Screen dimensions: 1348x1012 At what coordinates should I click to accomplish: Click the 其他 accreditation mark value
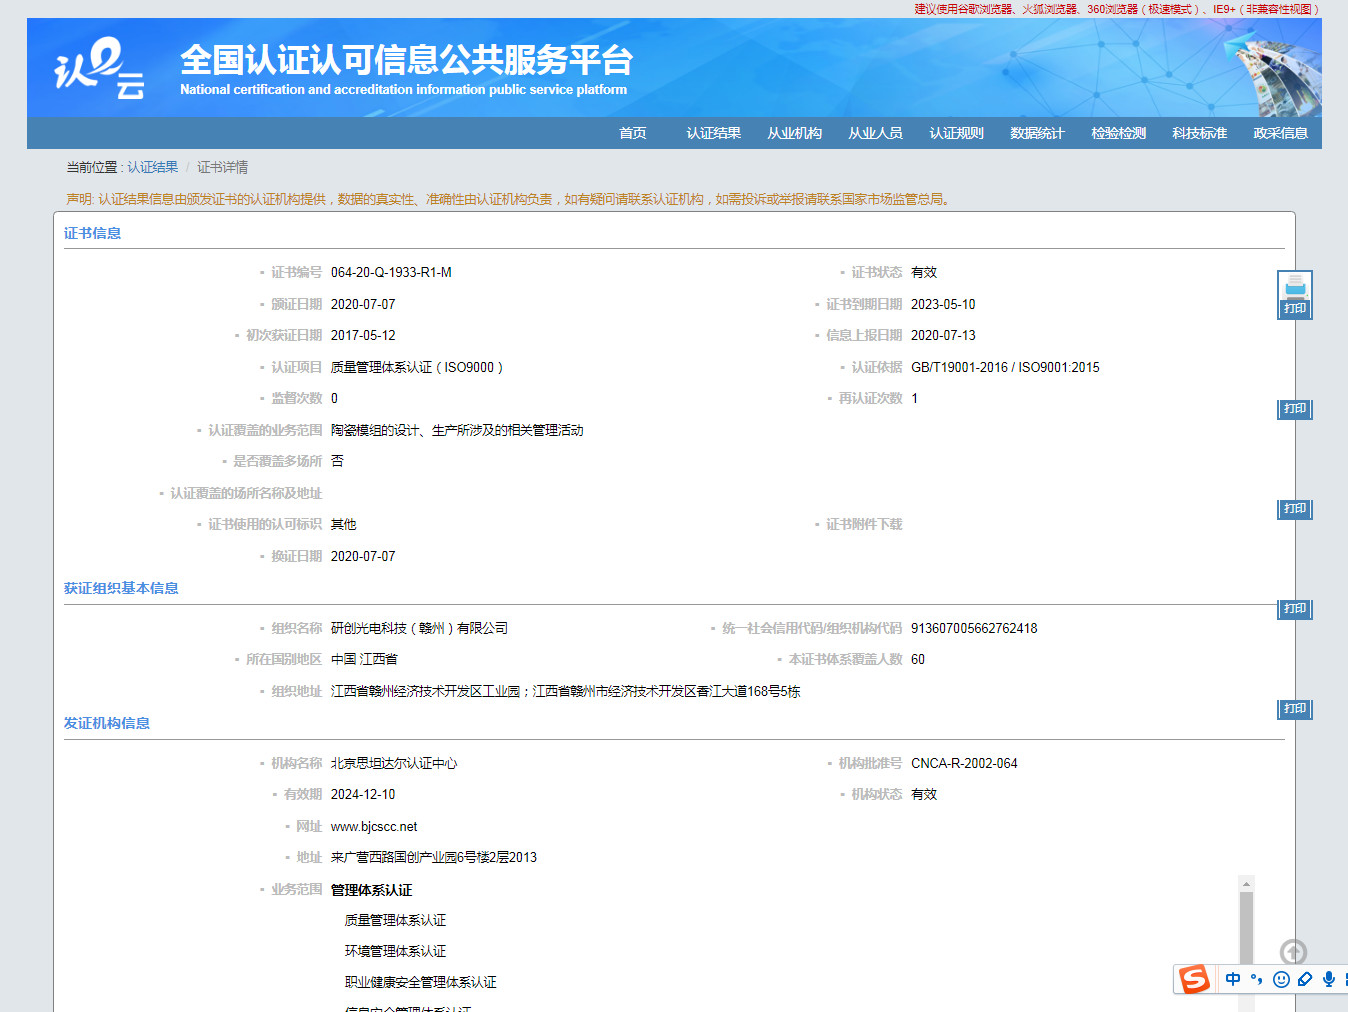pyautogui.click(x=343, y=524)
